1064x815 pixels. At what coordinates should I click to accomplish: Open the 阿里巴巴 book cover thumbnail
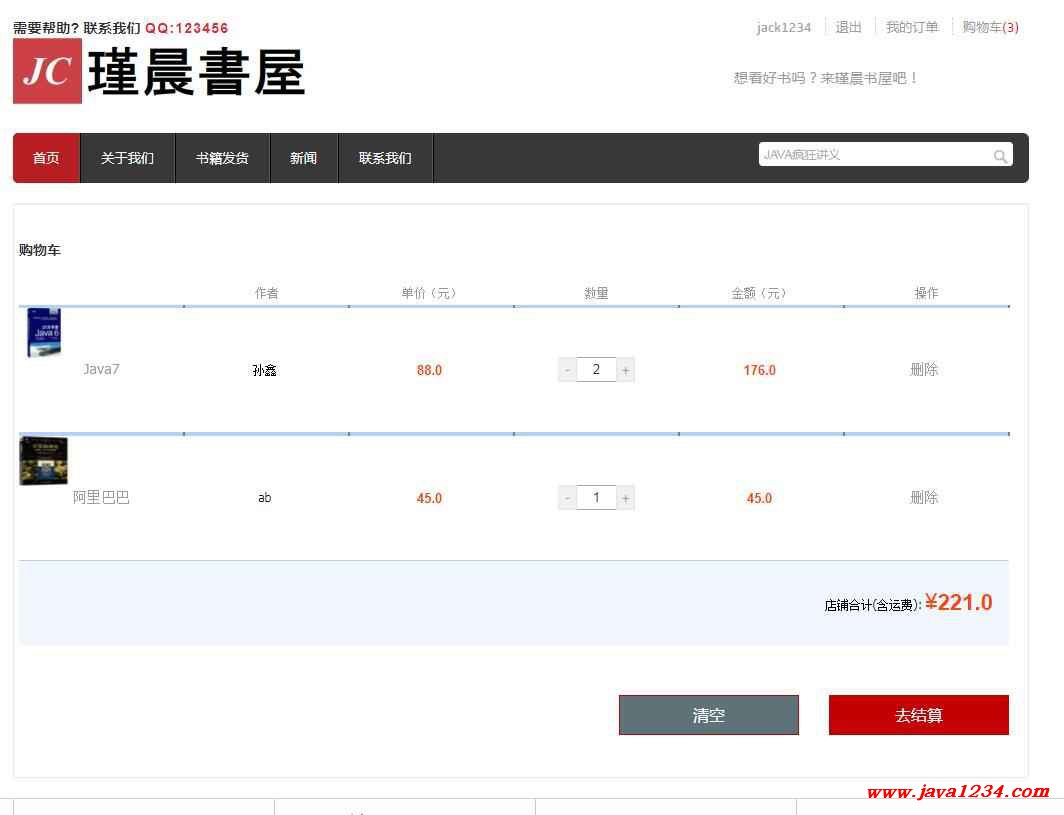click(43, 461)
